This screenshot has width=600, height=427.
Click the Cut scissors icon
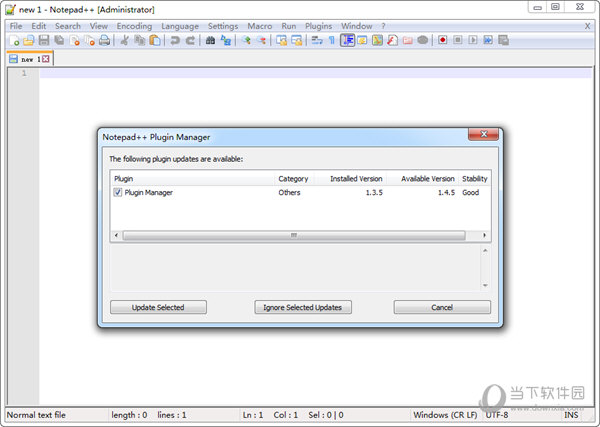[x=124, y=40]
